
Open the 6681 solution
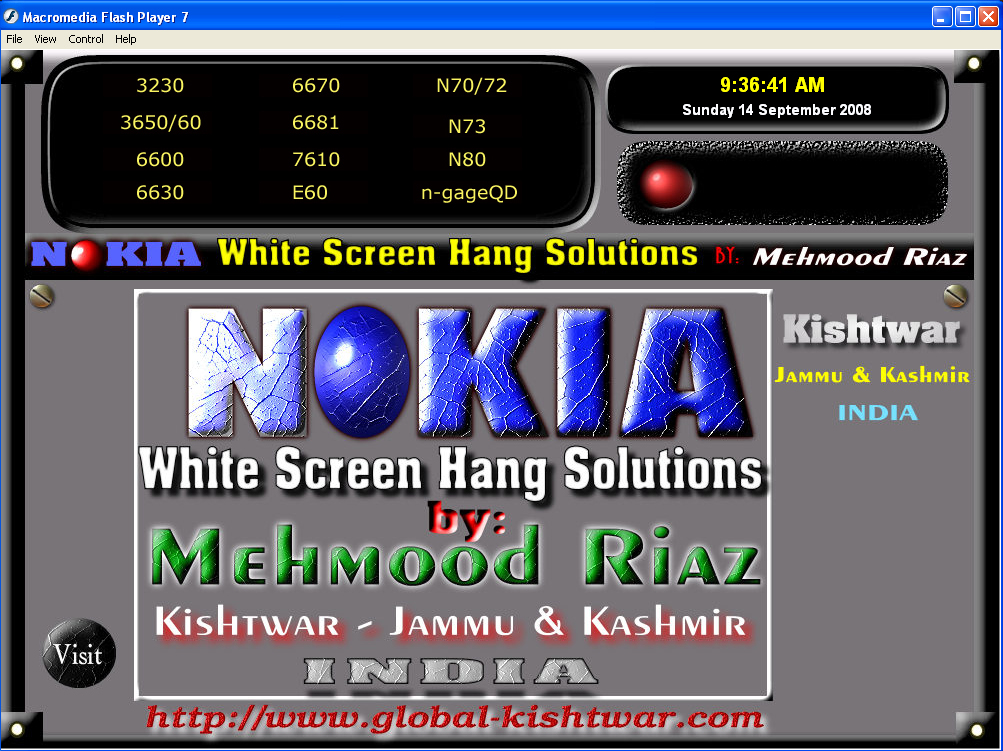point(315,122)
